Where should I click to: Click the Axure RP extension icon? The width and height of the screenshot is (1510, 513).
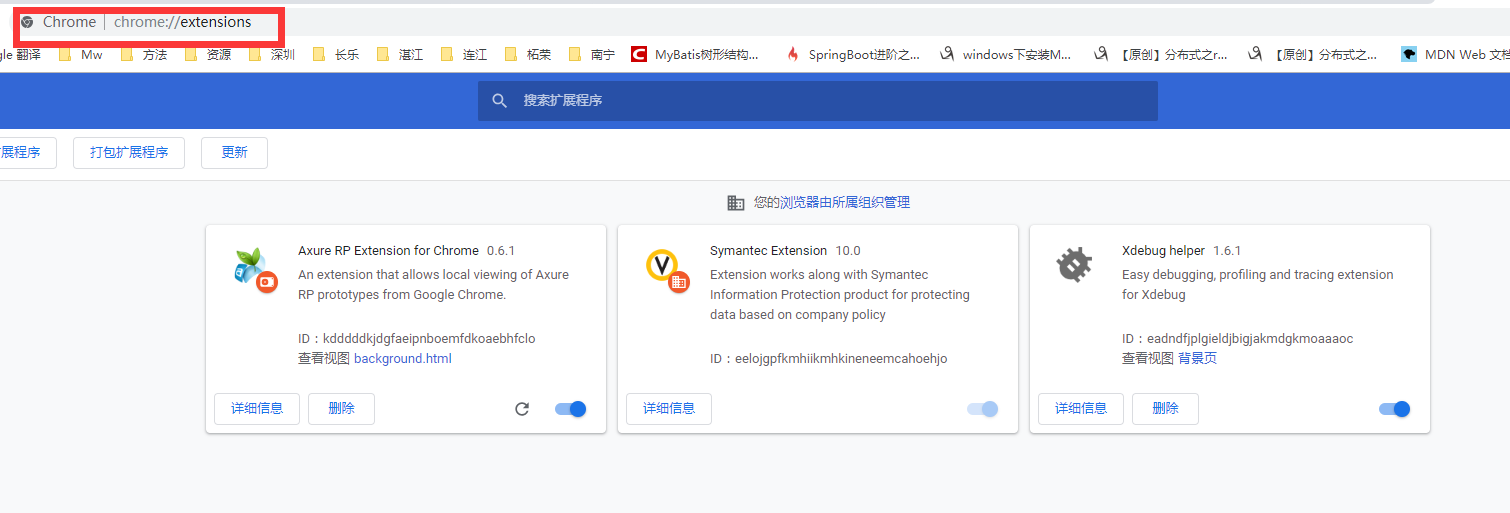[255, 269]
